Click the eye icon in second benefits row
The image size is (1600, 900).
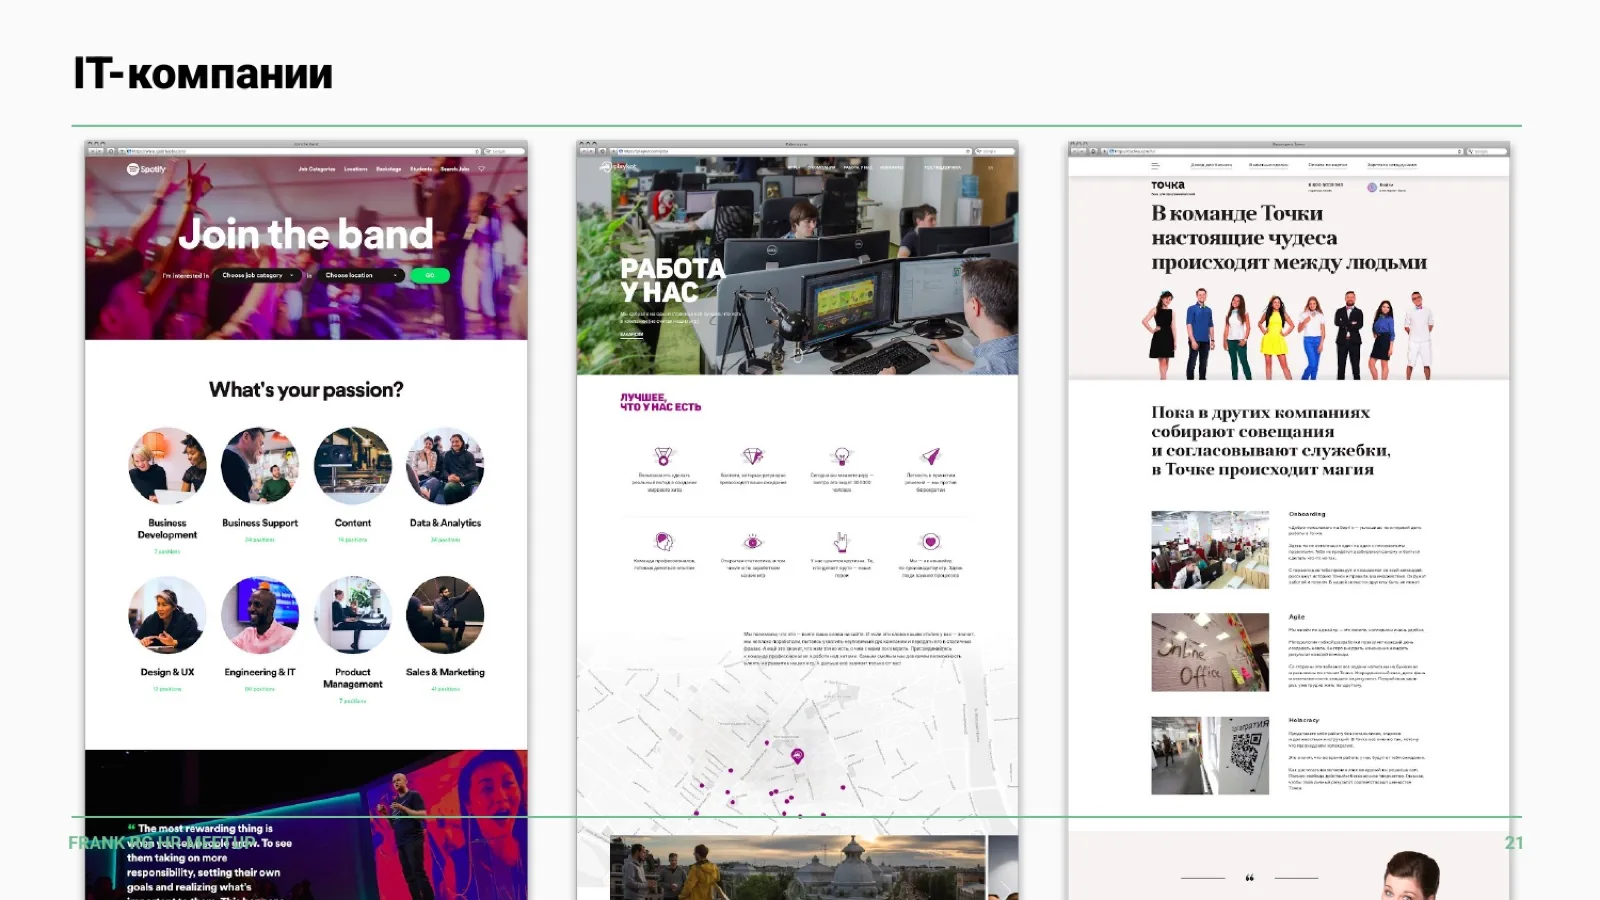pyautogui.click(x=753, y=542)
